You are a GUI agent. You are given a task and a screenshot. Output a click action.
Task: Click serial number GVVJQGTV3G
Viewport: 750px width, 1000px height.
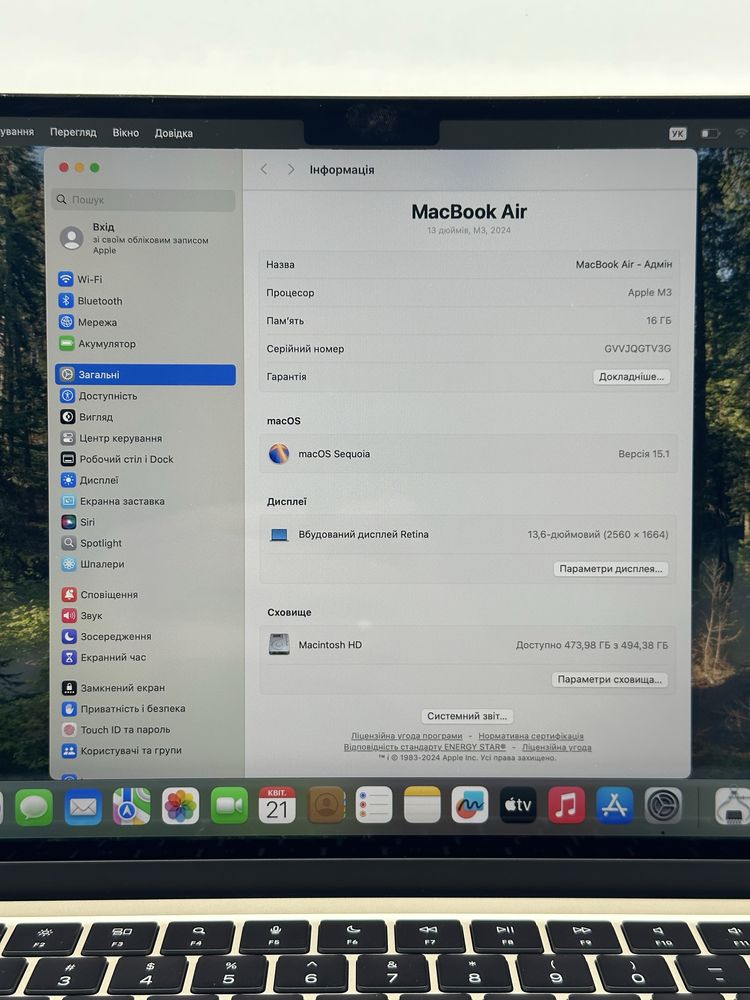(637, 349)
